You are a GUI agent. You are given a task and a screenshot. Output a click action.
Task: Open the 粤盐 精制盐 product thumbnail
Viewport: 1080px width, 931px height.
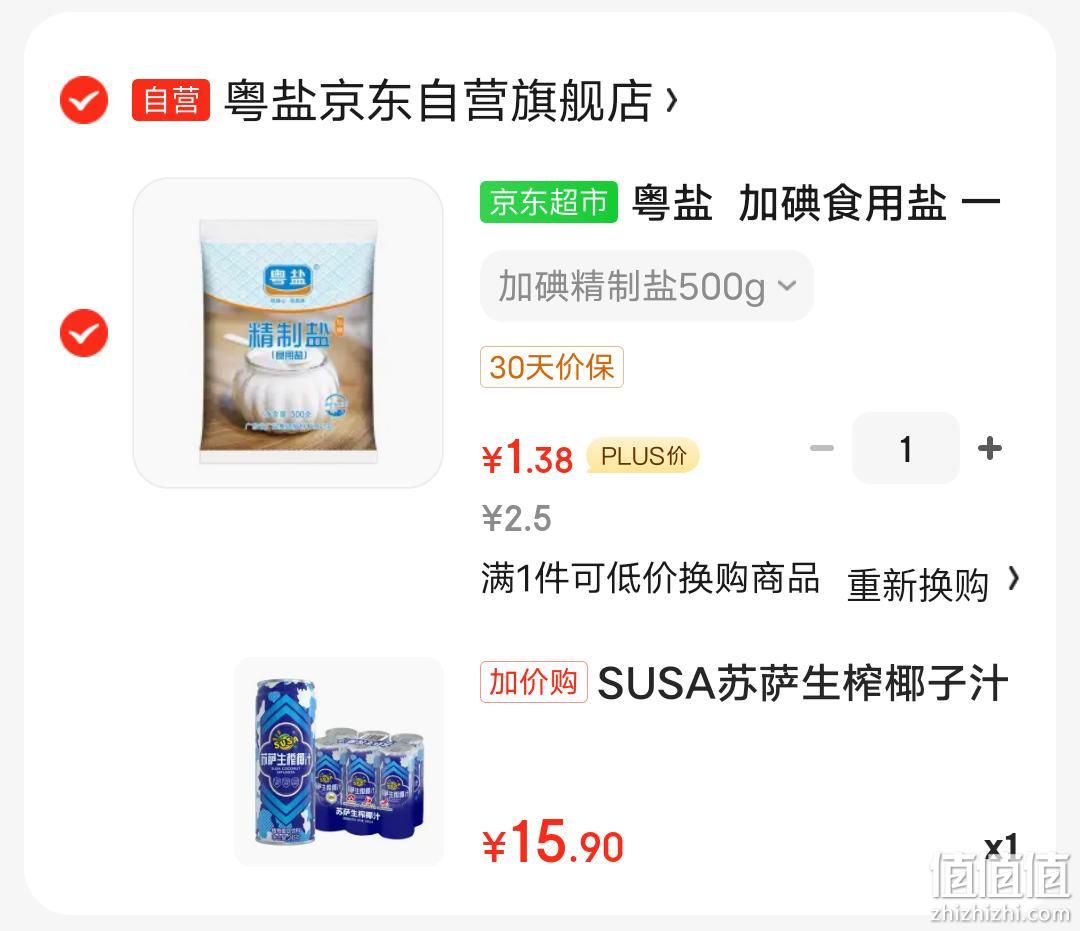(x=288, y=333)
